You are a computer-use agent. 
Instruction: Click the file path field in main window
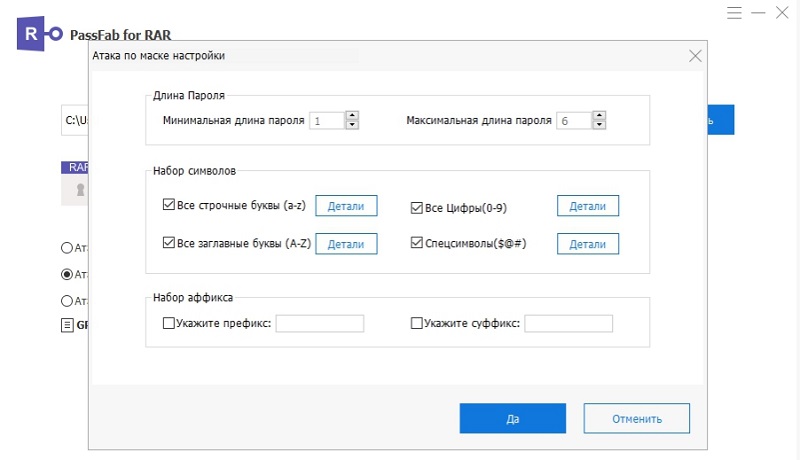(74, 120)
